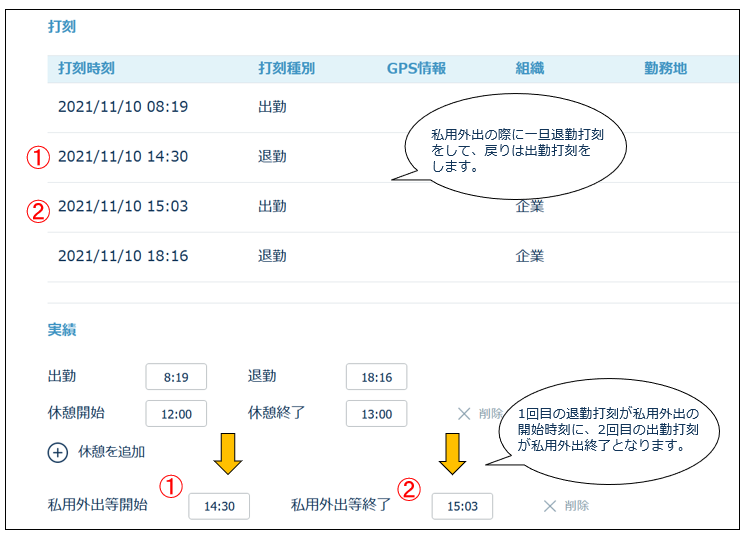Click the 休憩終了 label
Image resolution: width=752 pixels, height=543 pixels.
coord(276,413)
